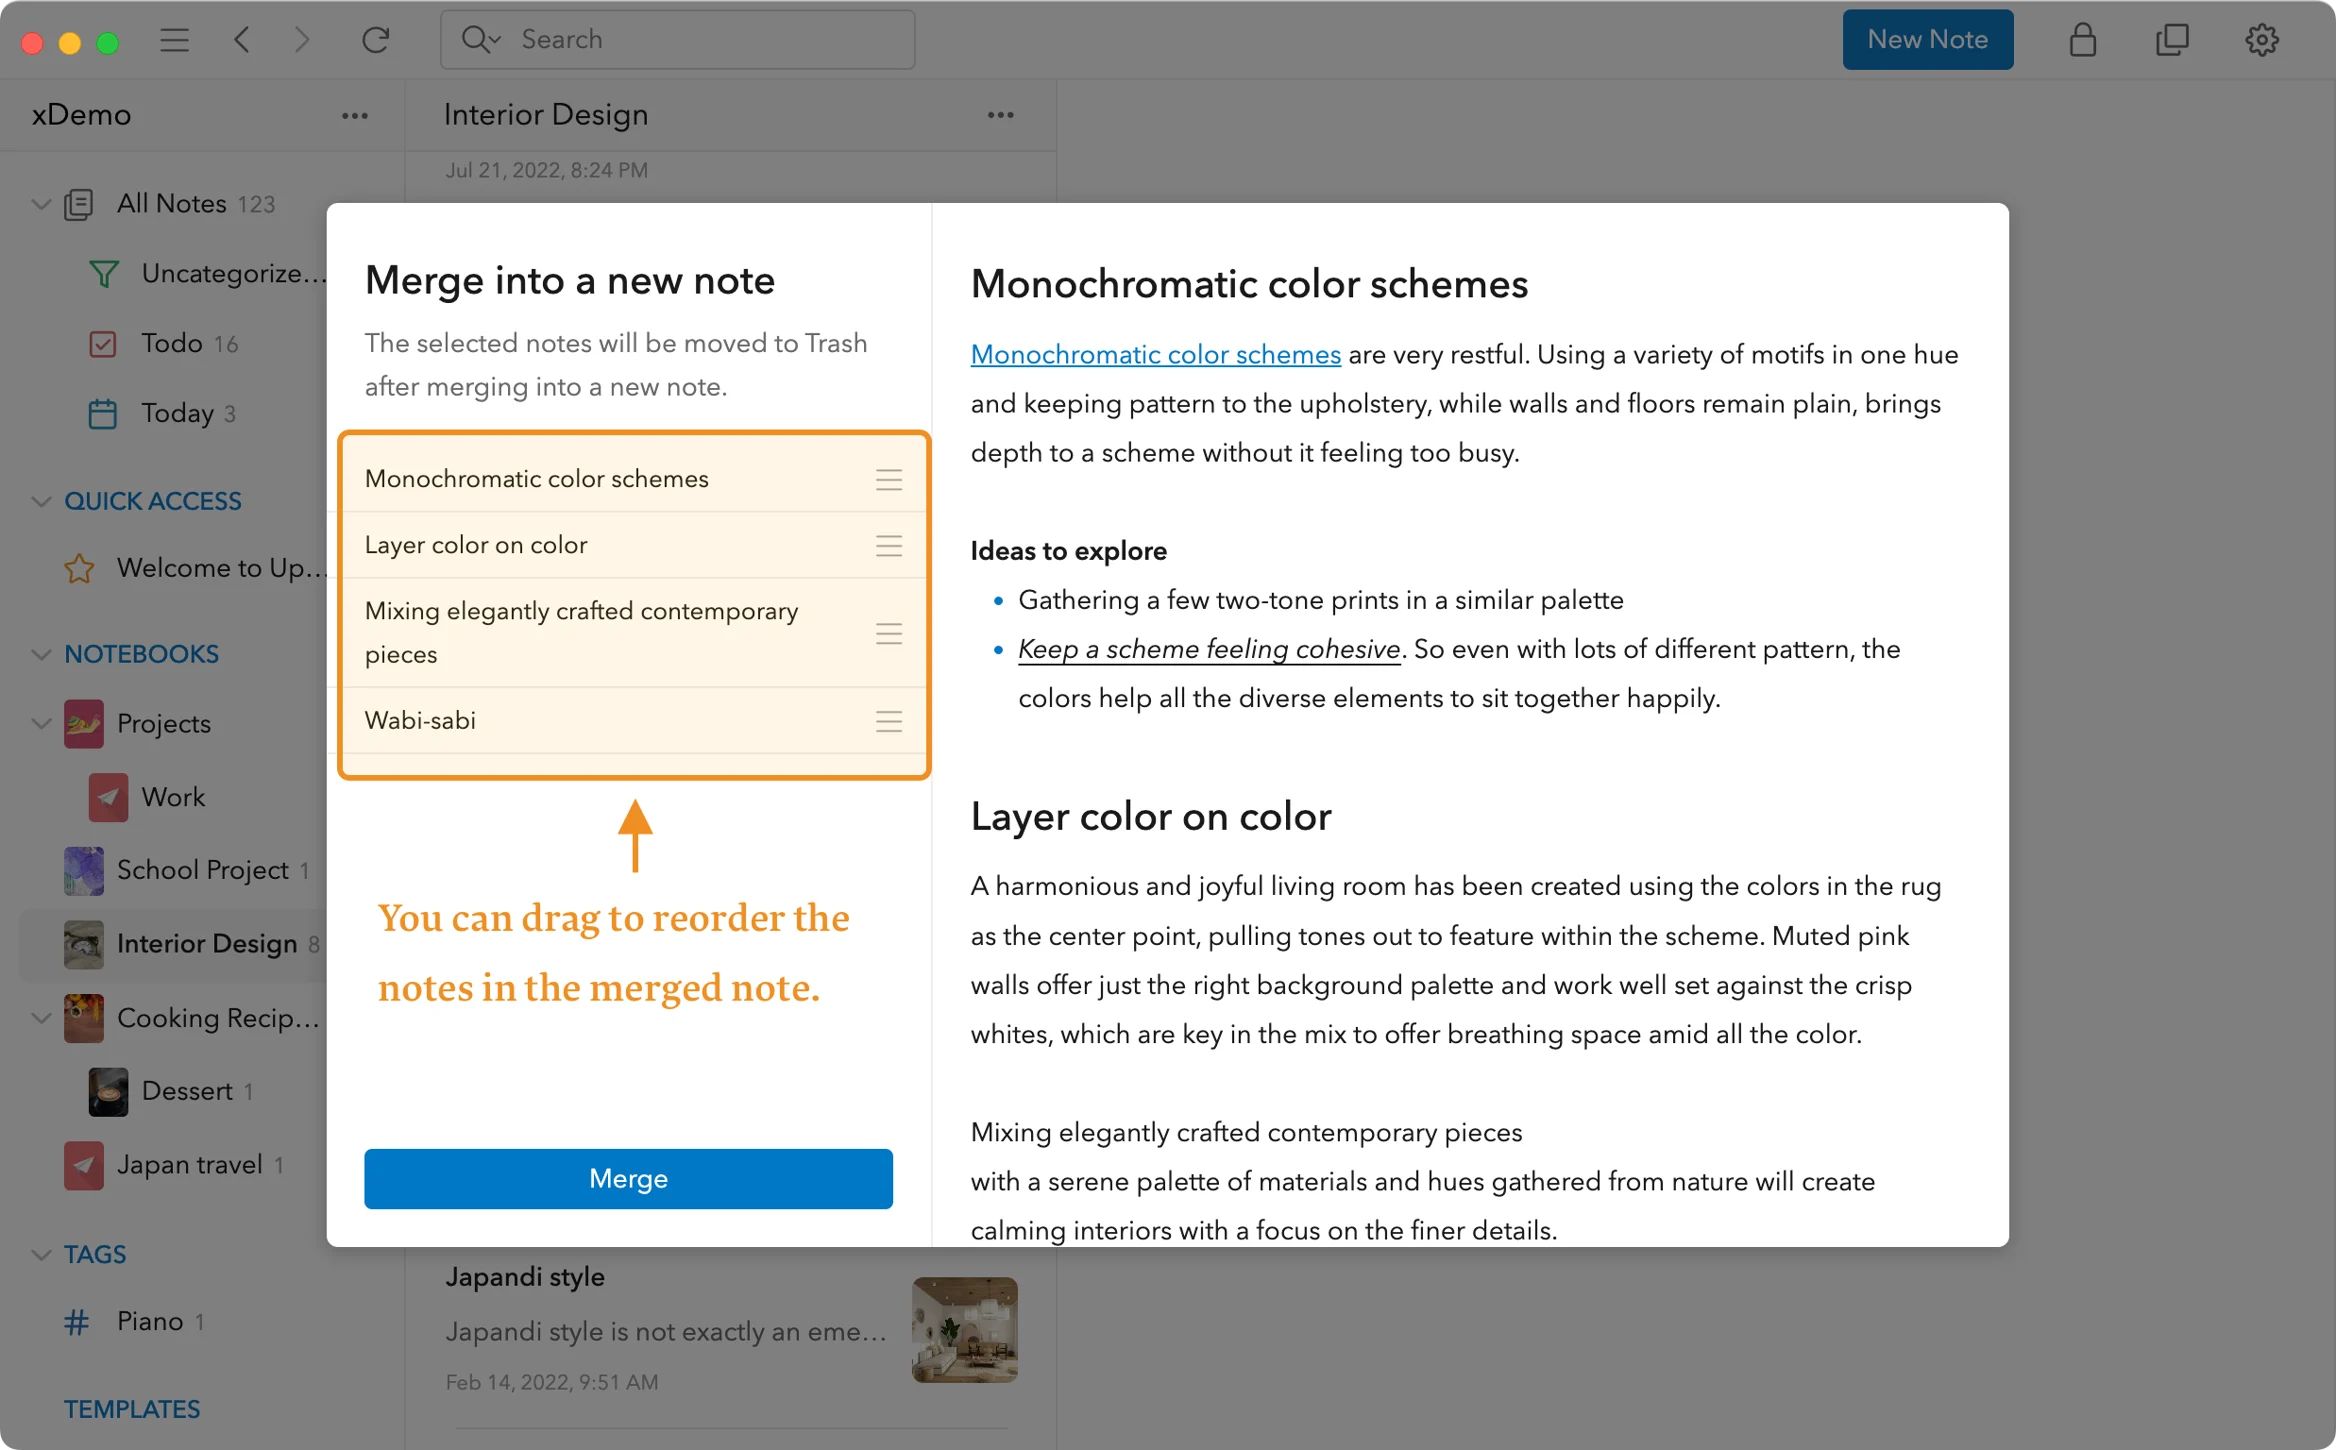Screen dimensions: 2336x1450
Task: Open settings gear icon
Action: [x=2261, y=40]
